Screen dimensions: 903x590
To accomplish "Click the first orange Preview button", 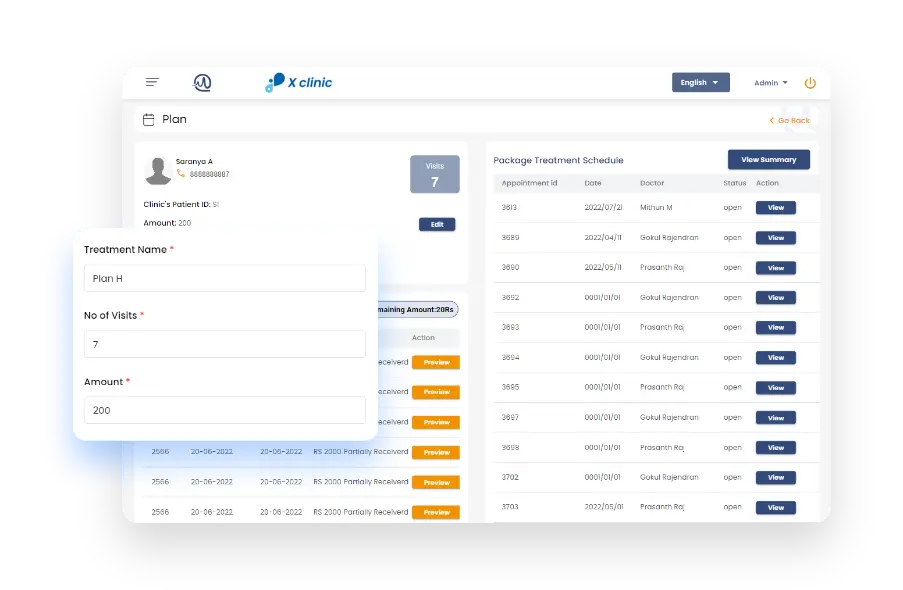I will [x=436, y=362].
